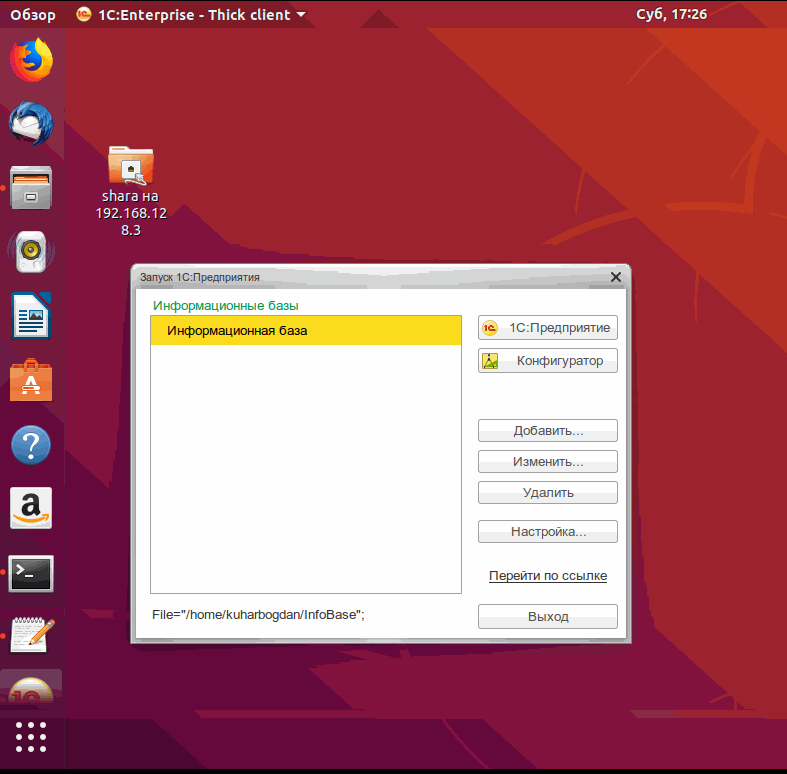Open the Amazon dock icon
The image size is (787, 774).
tap(31, 508)
